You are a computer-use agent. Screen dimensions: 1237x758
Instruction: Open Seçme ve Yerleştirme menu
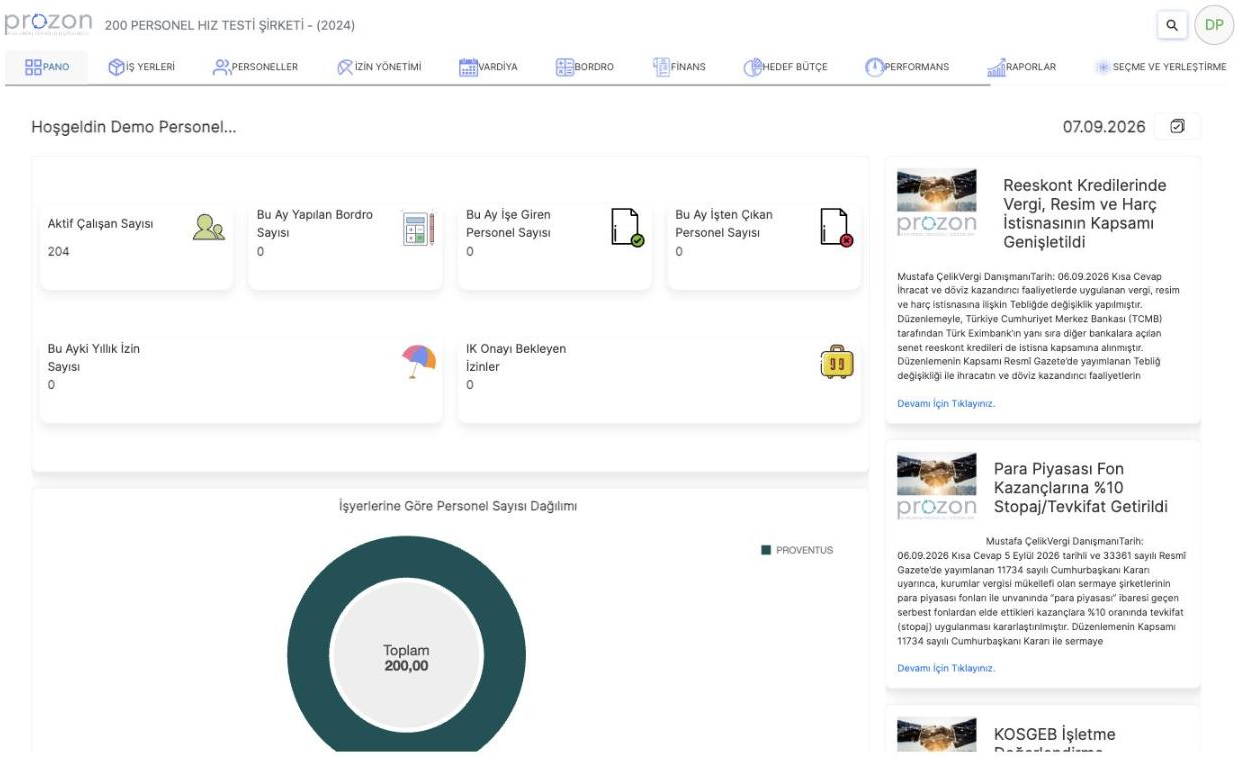coord(1161,67)
